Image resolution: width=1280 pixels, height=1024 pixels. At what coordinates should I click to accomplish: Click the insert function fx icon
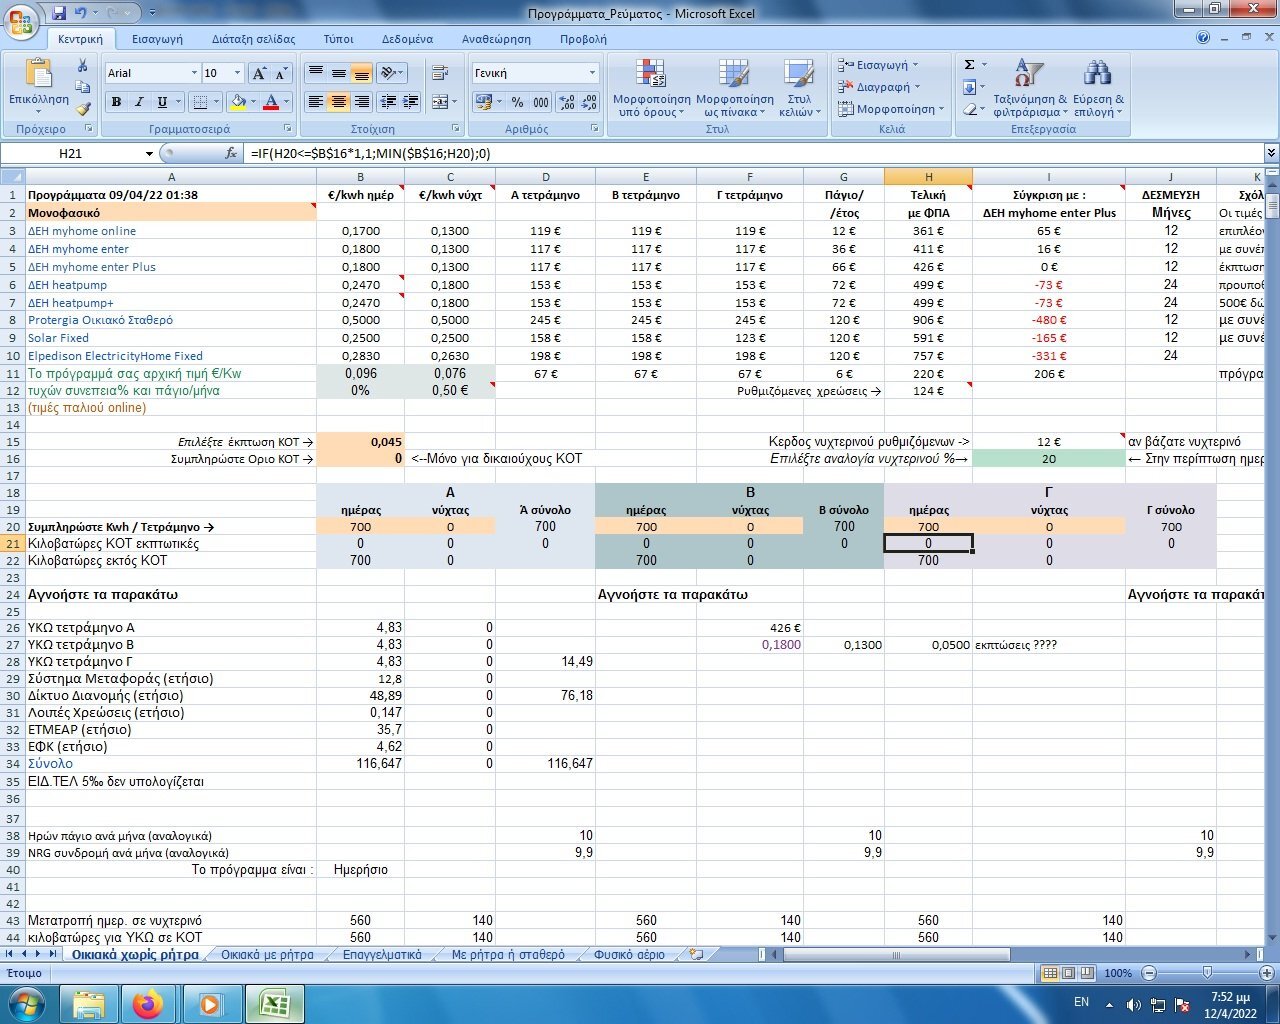tap(231, 154)
